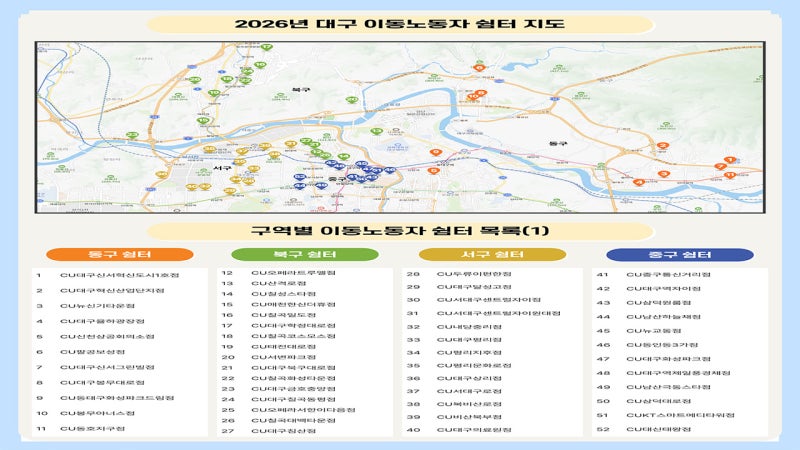Click the orange 동구 쉼터 header

pyautogui.click(x=120, y=254)
